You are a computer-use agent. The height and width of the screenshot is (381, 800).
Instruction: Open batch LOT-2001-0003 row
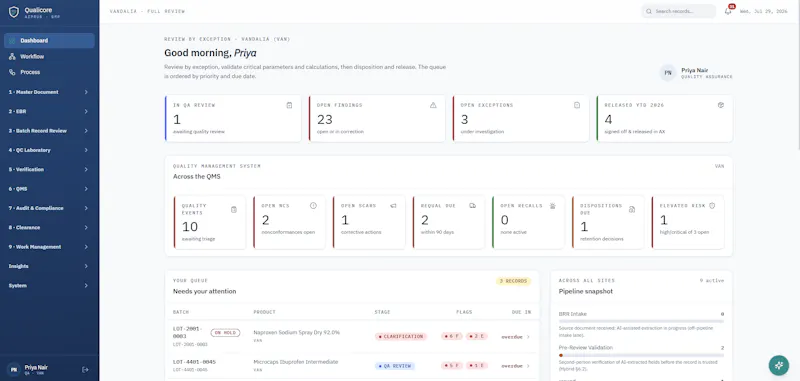click(x=352, y=337)
